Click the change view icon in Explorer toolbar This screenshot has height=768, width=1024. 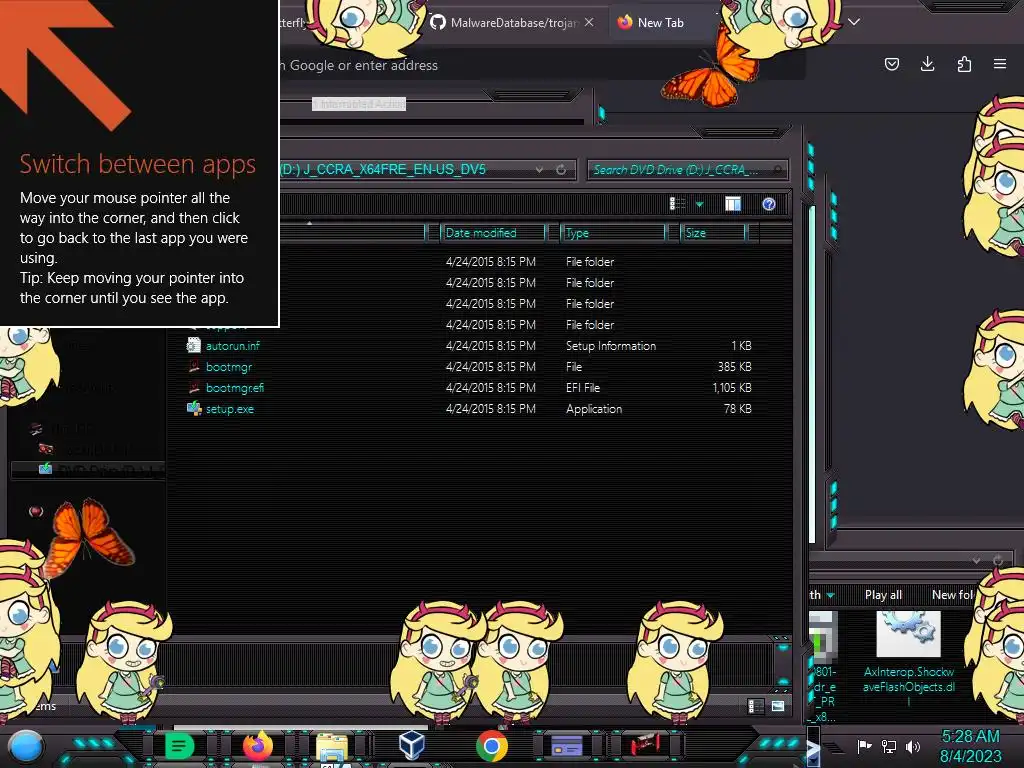[x=678, y=204]
